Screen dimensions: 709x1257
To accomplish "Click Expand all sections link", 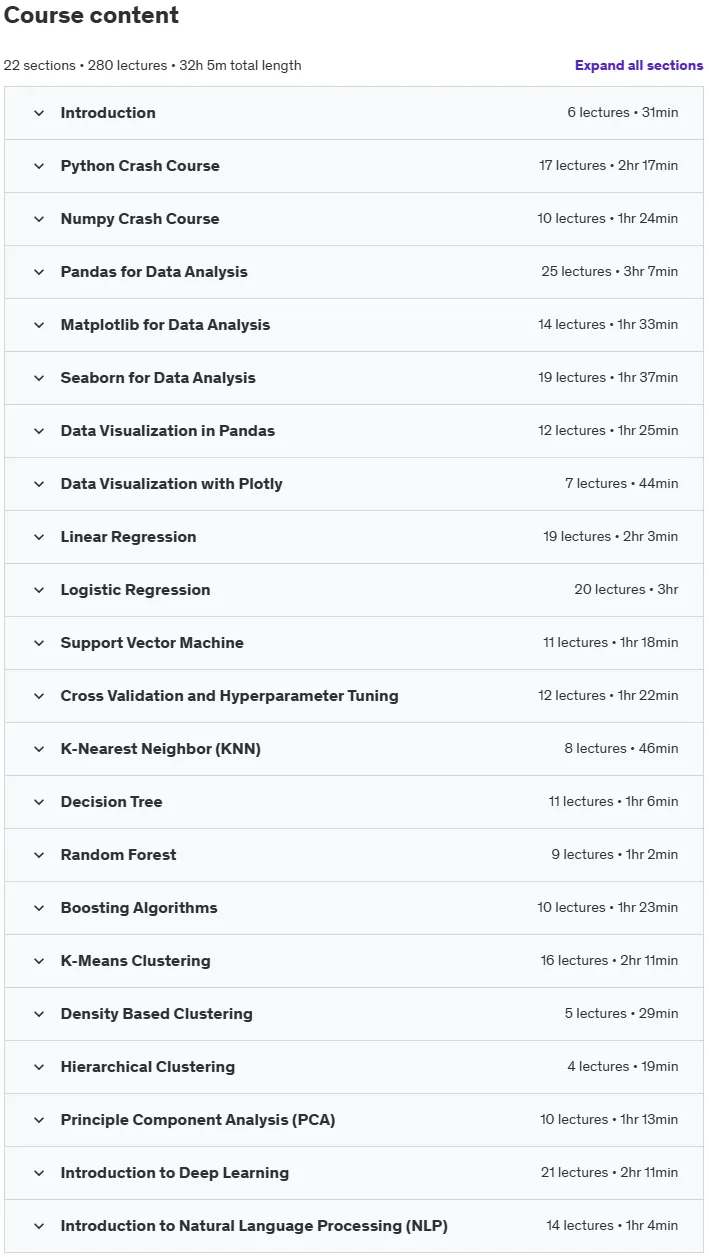I will [x=639, y=65].
